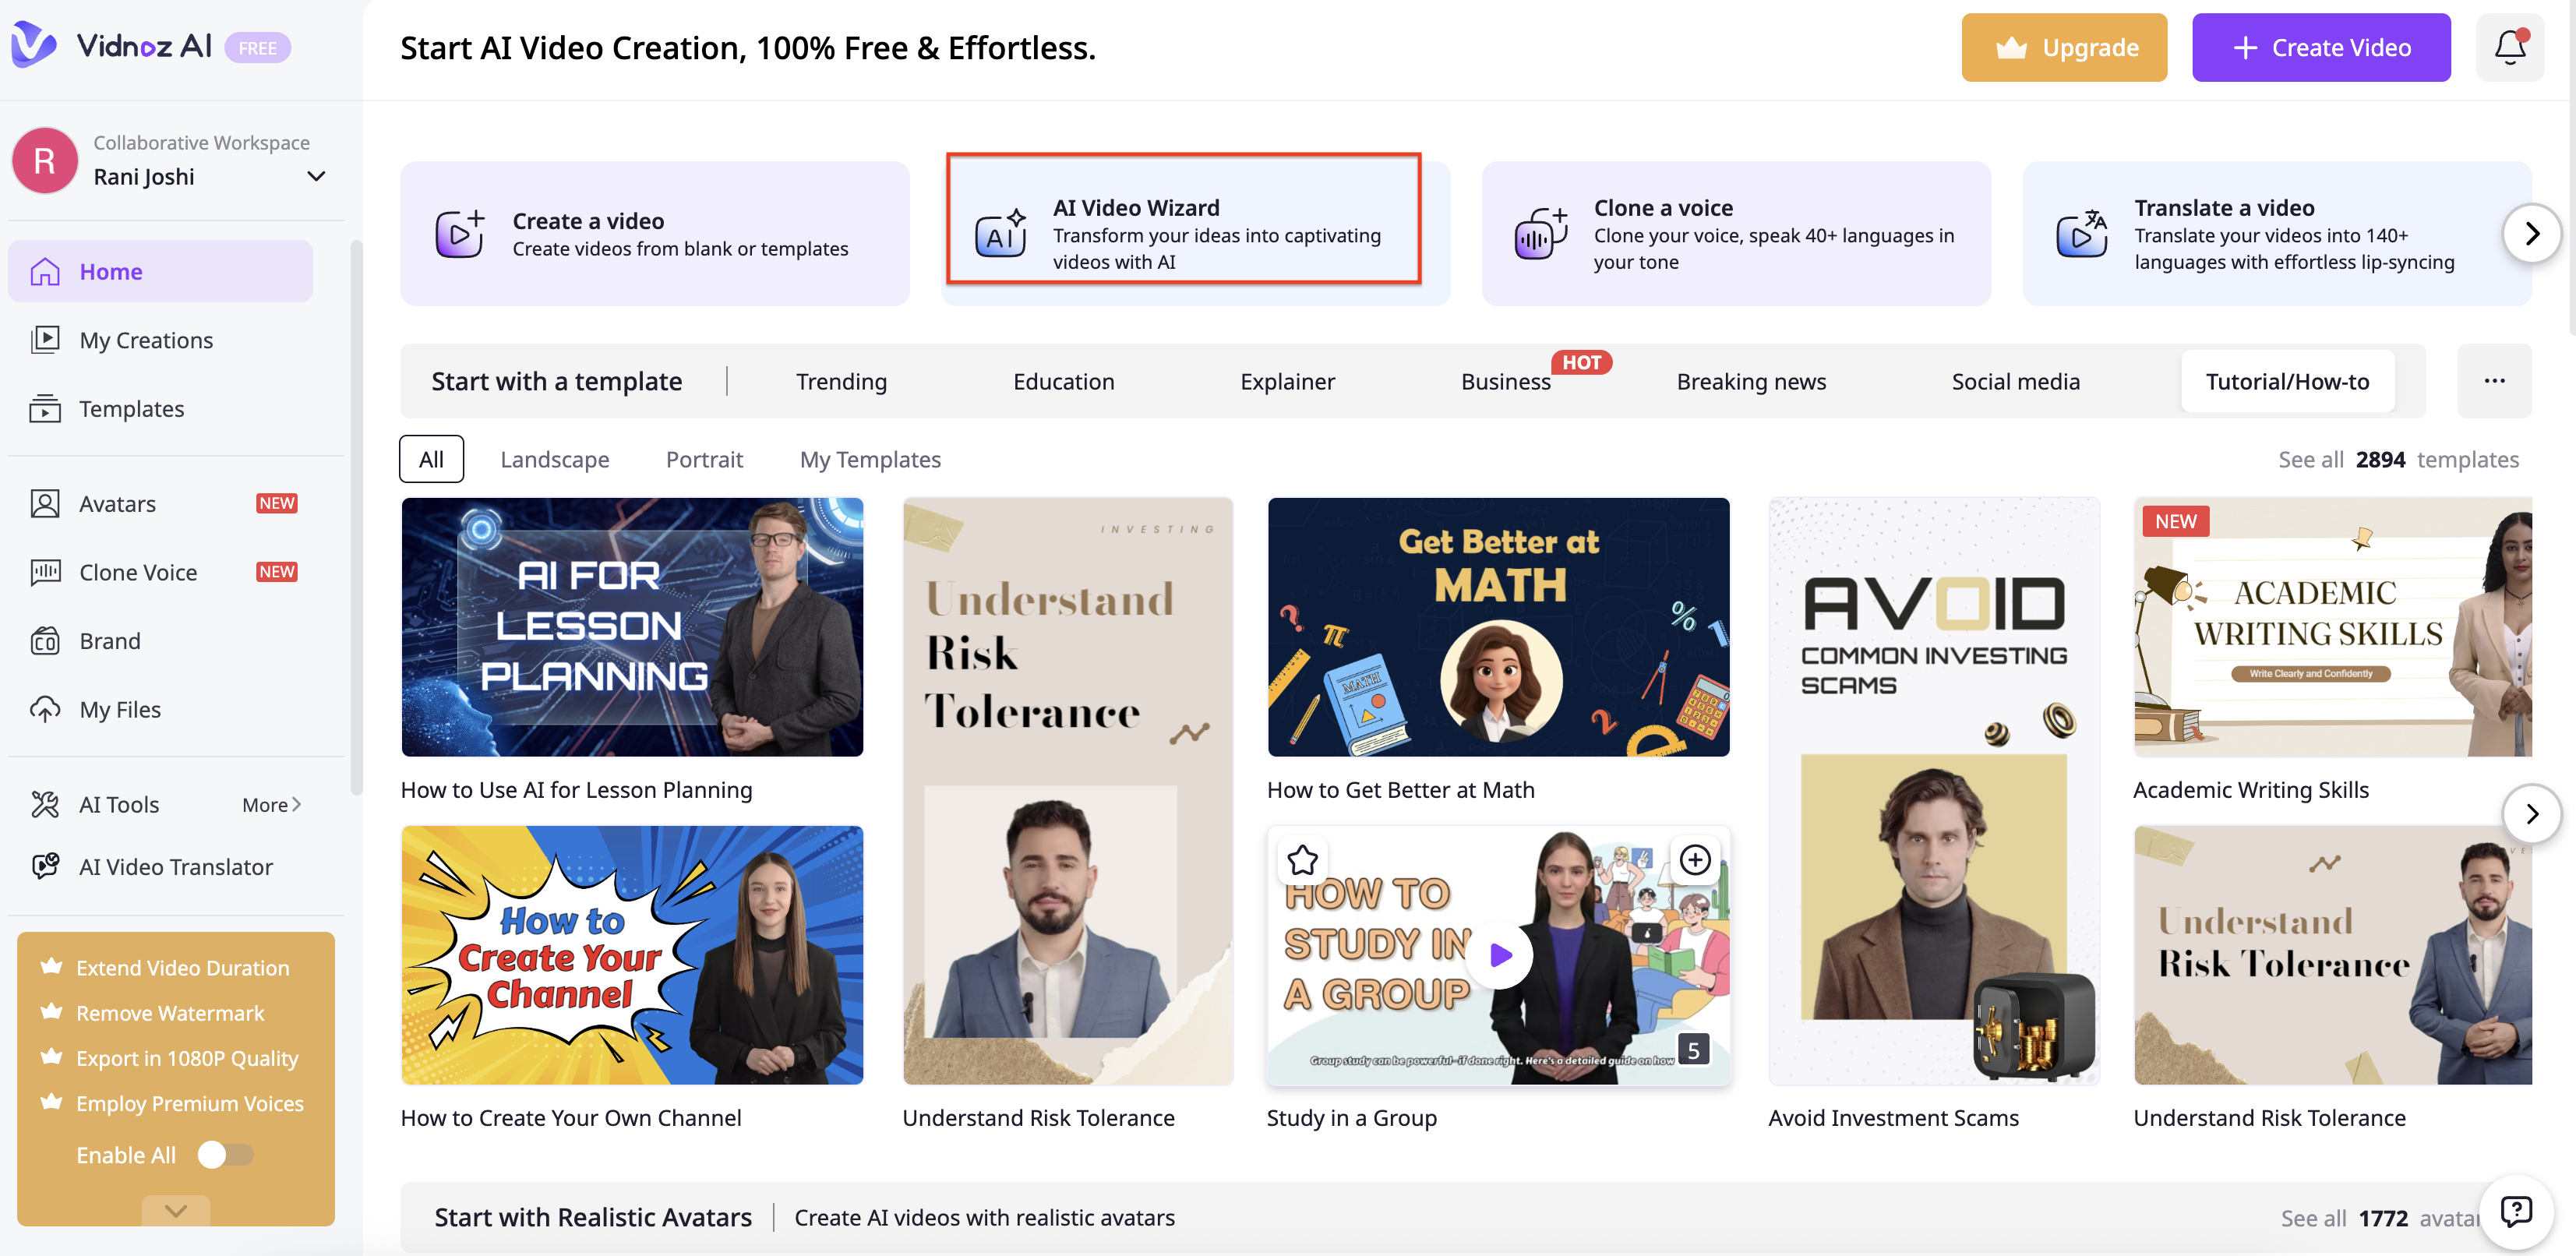Image resolution: width=2576 pixels, height=1256 pixels.
Task: Favorite Study in a Group template star
Action: (x=1302, y=859)
